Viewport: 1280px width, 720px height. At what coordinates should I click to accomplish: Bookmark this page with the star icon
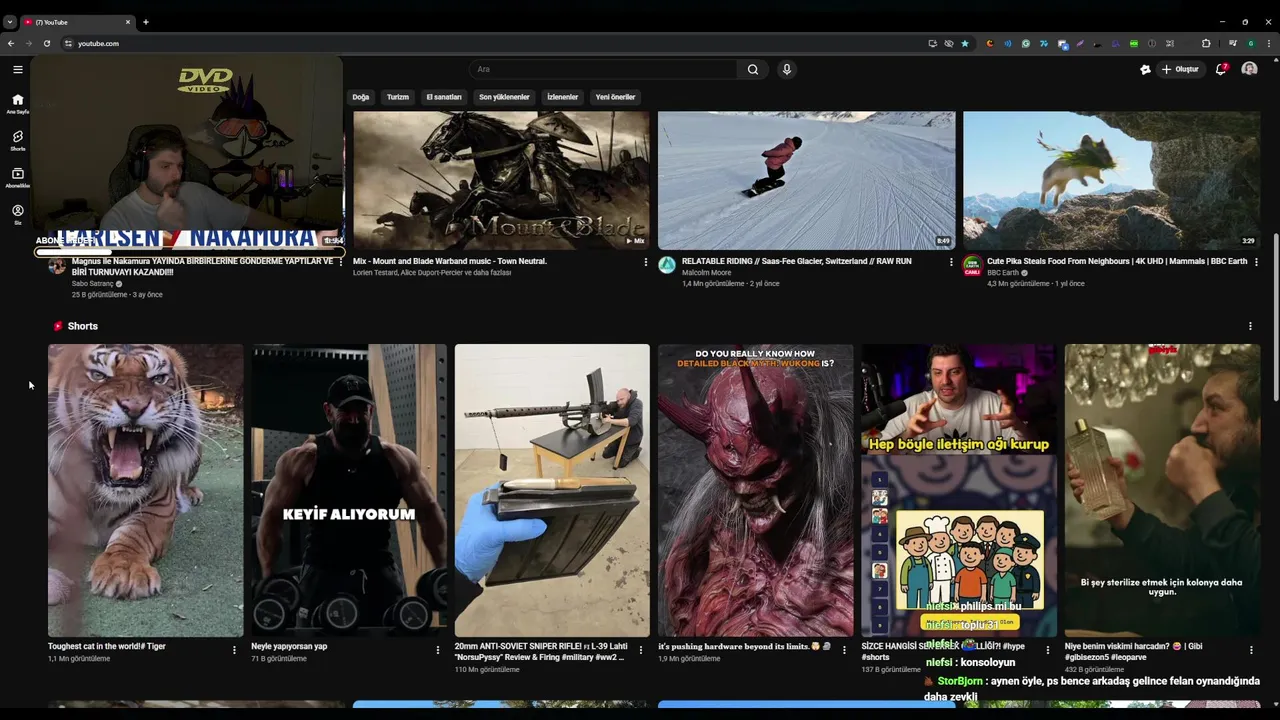click(x=965, y=43)
